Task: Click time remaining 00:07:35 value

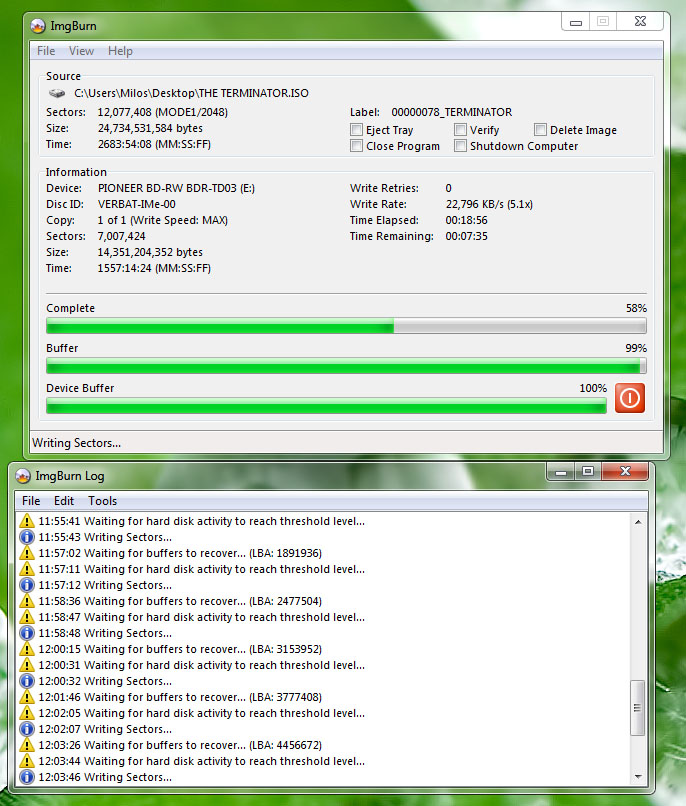Action: click(x=467, y=236)
